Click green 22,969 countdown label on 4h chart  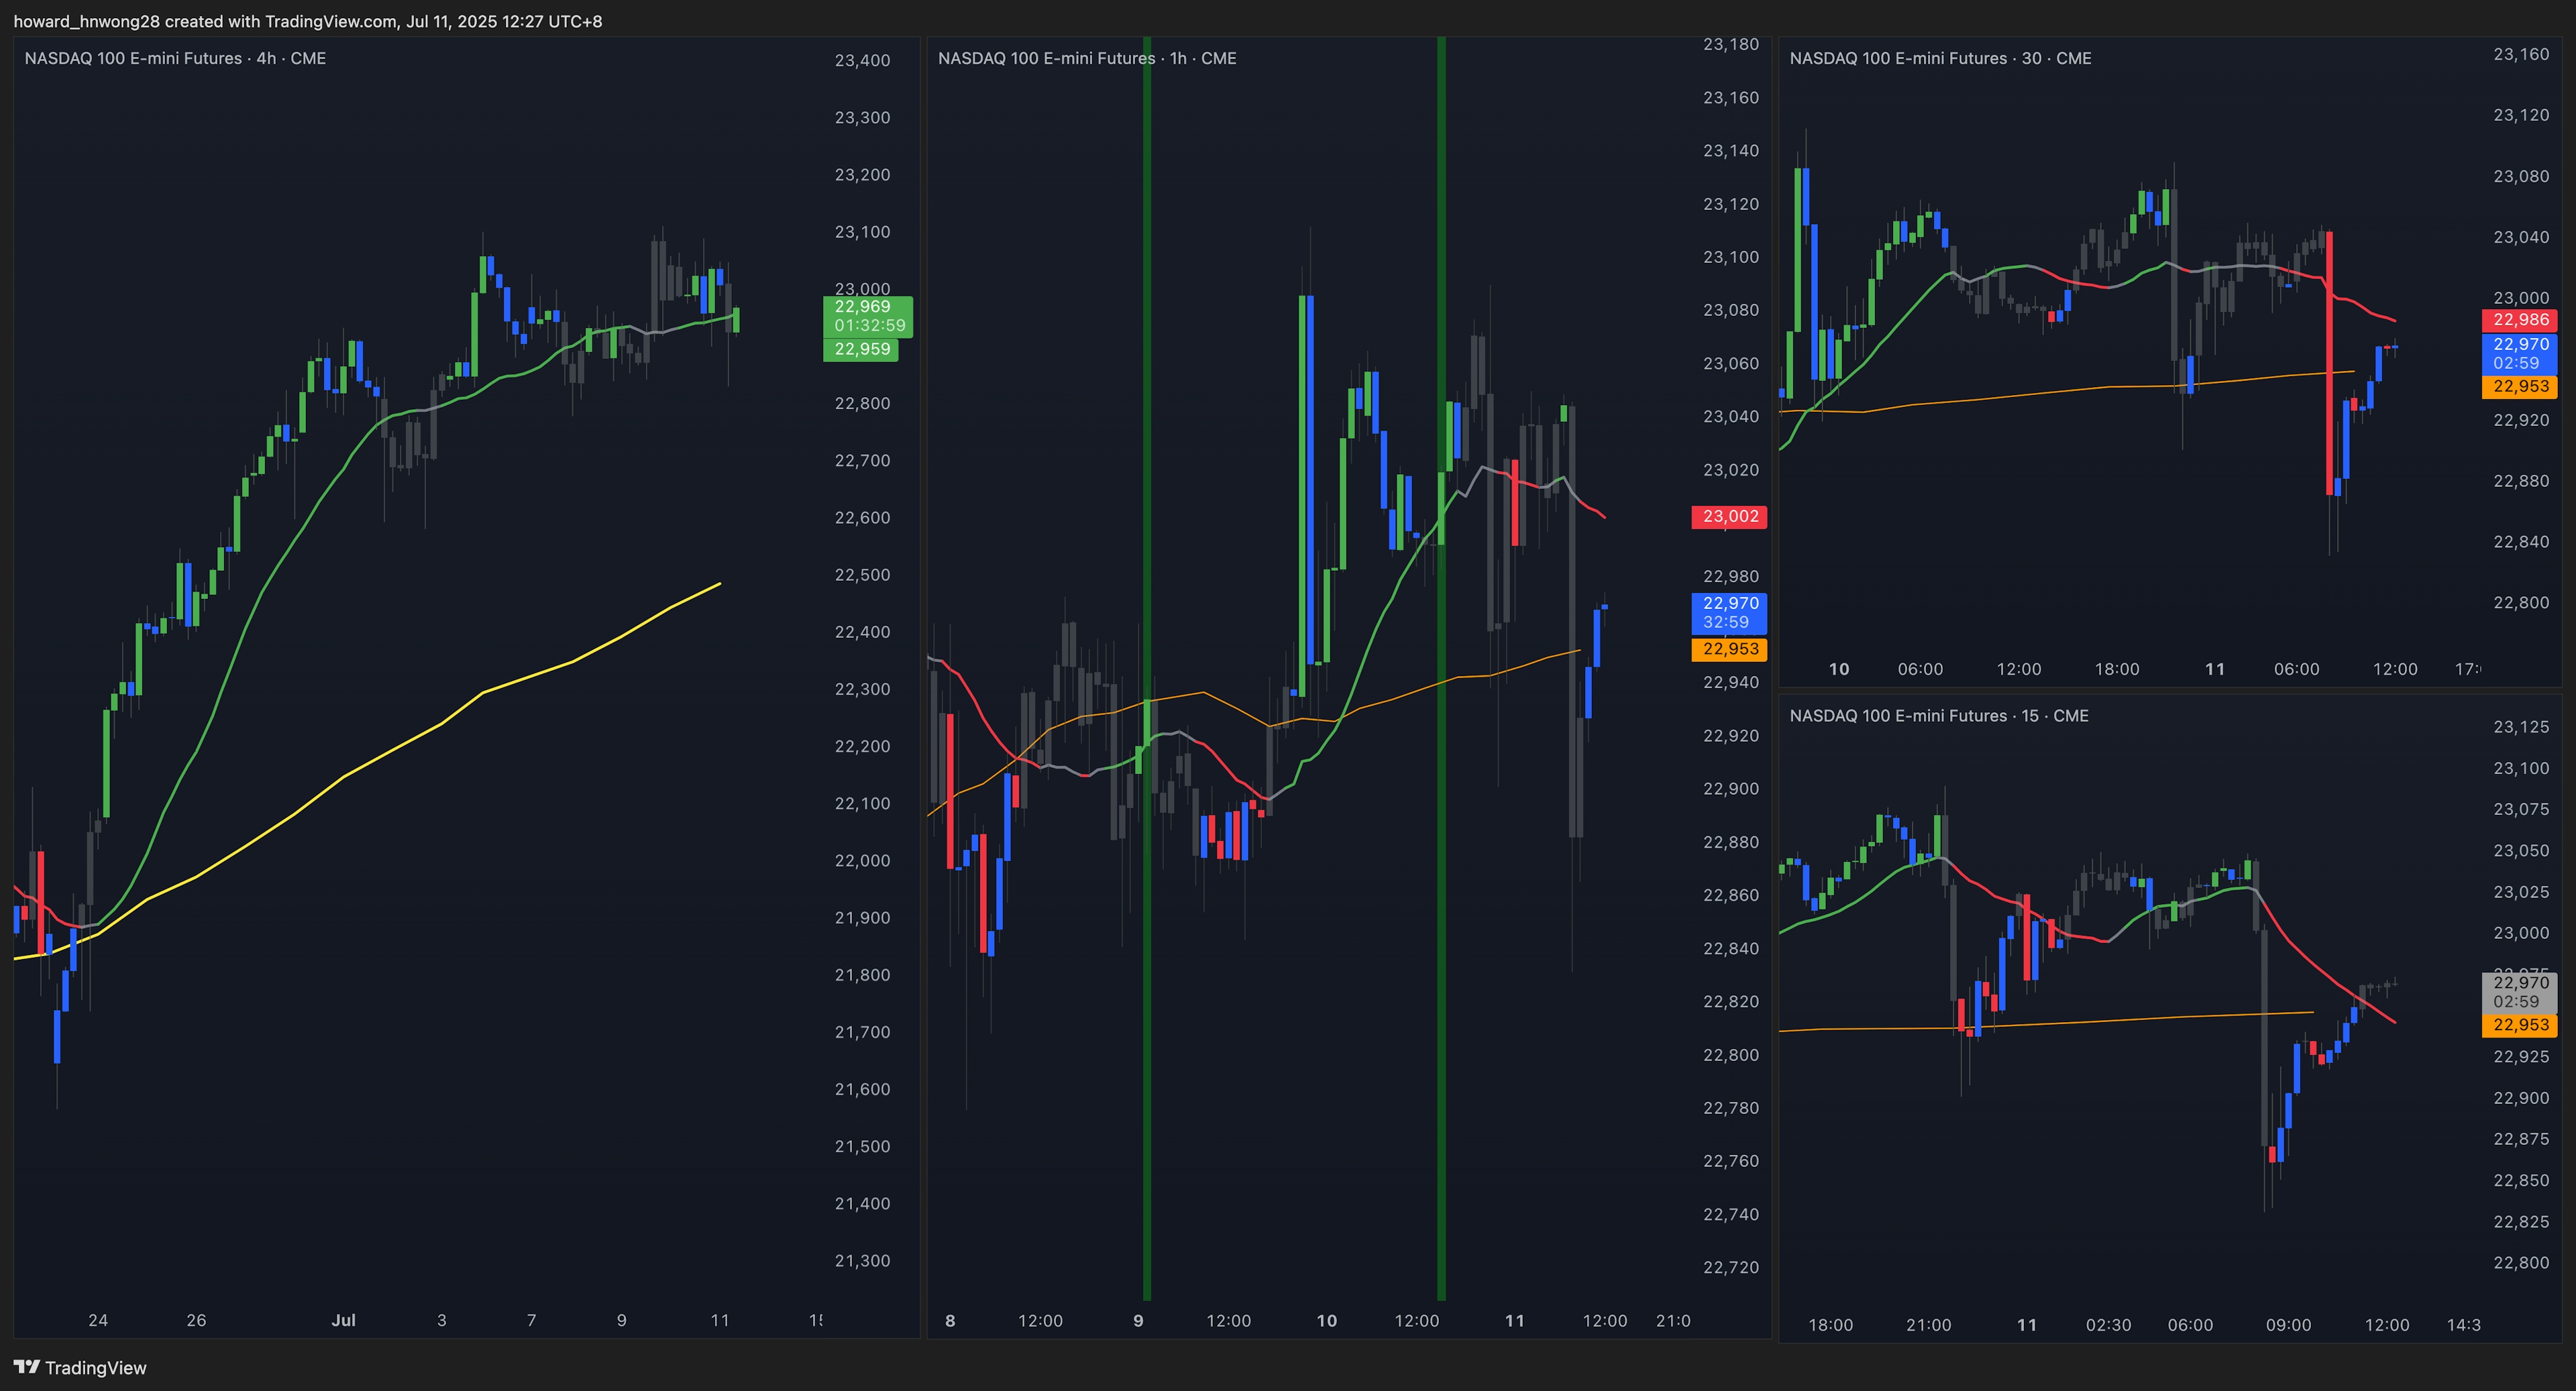(x=867, y=316)
